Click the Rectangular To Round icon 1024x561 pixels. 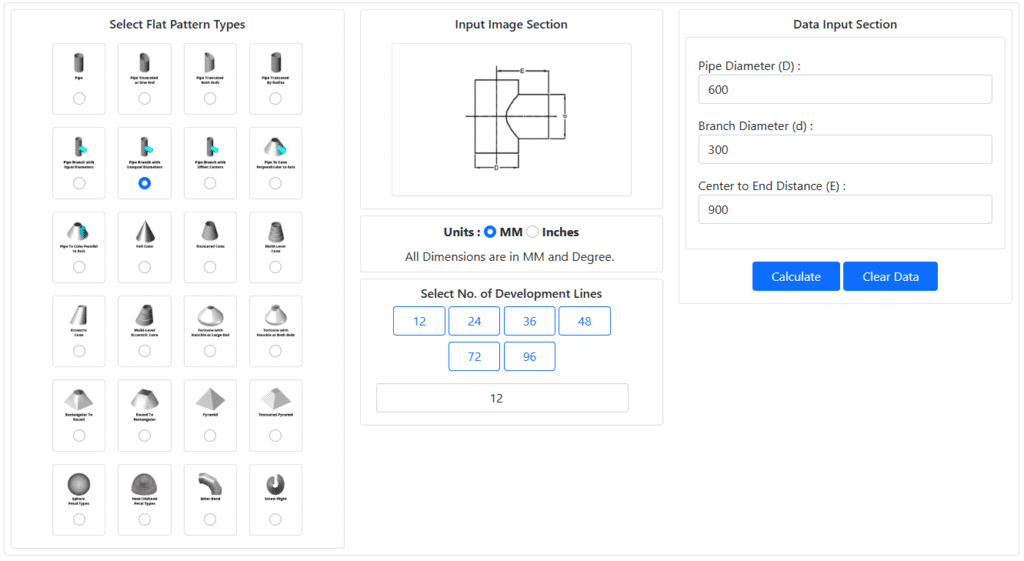79,400
